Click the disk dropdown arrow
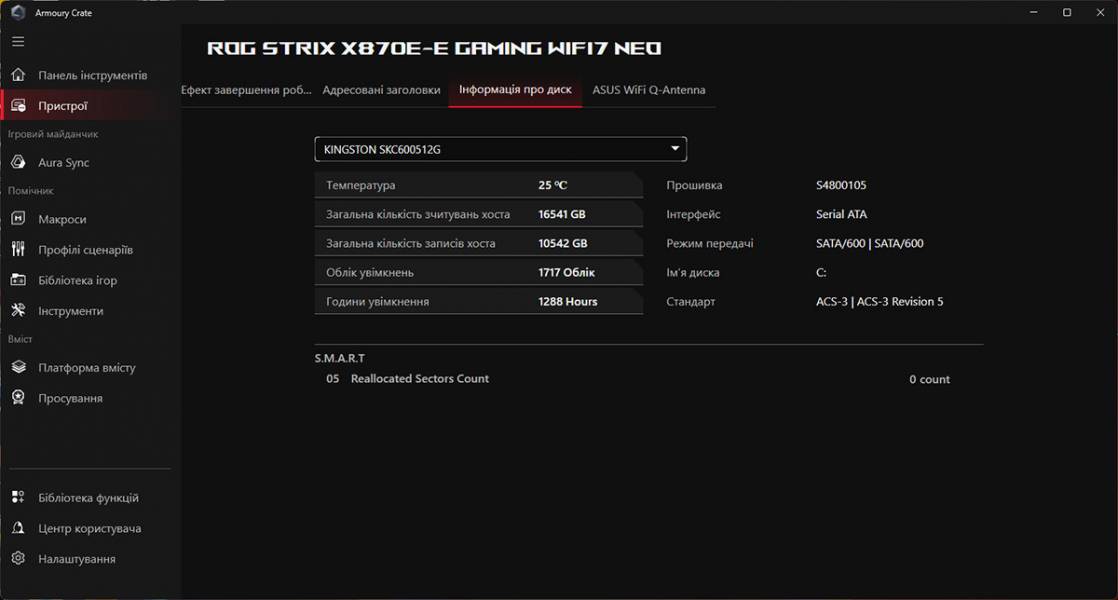This screenshot has height=600, width=1118. coord(675,148)
